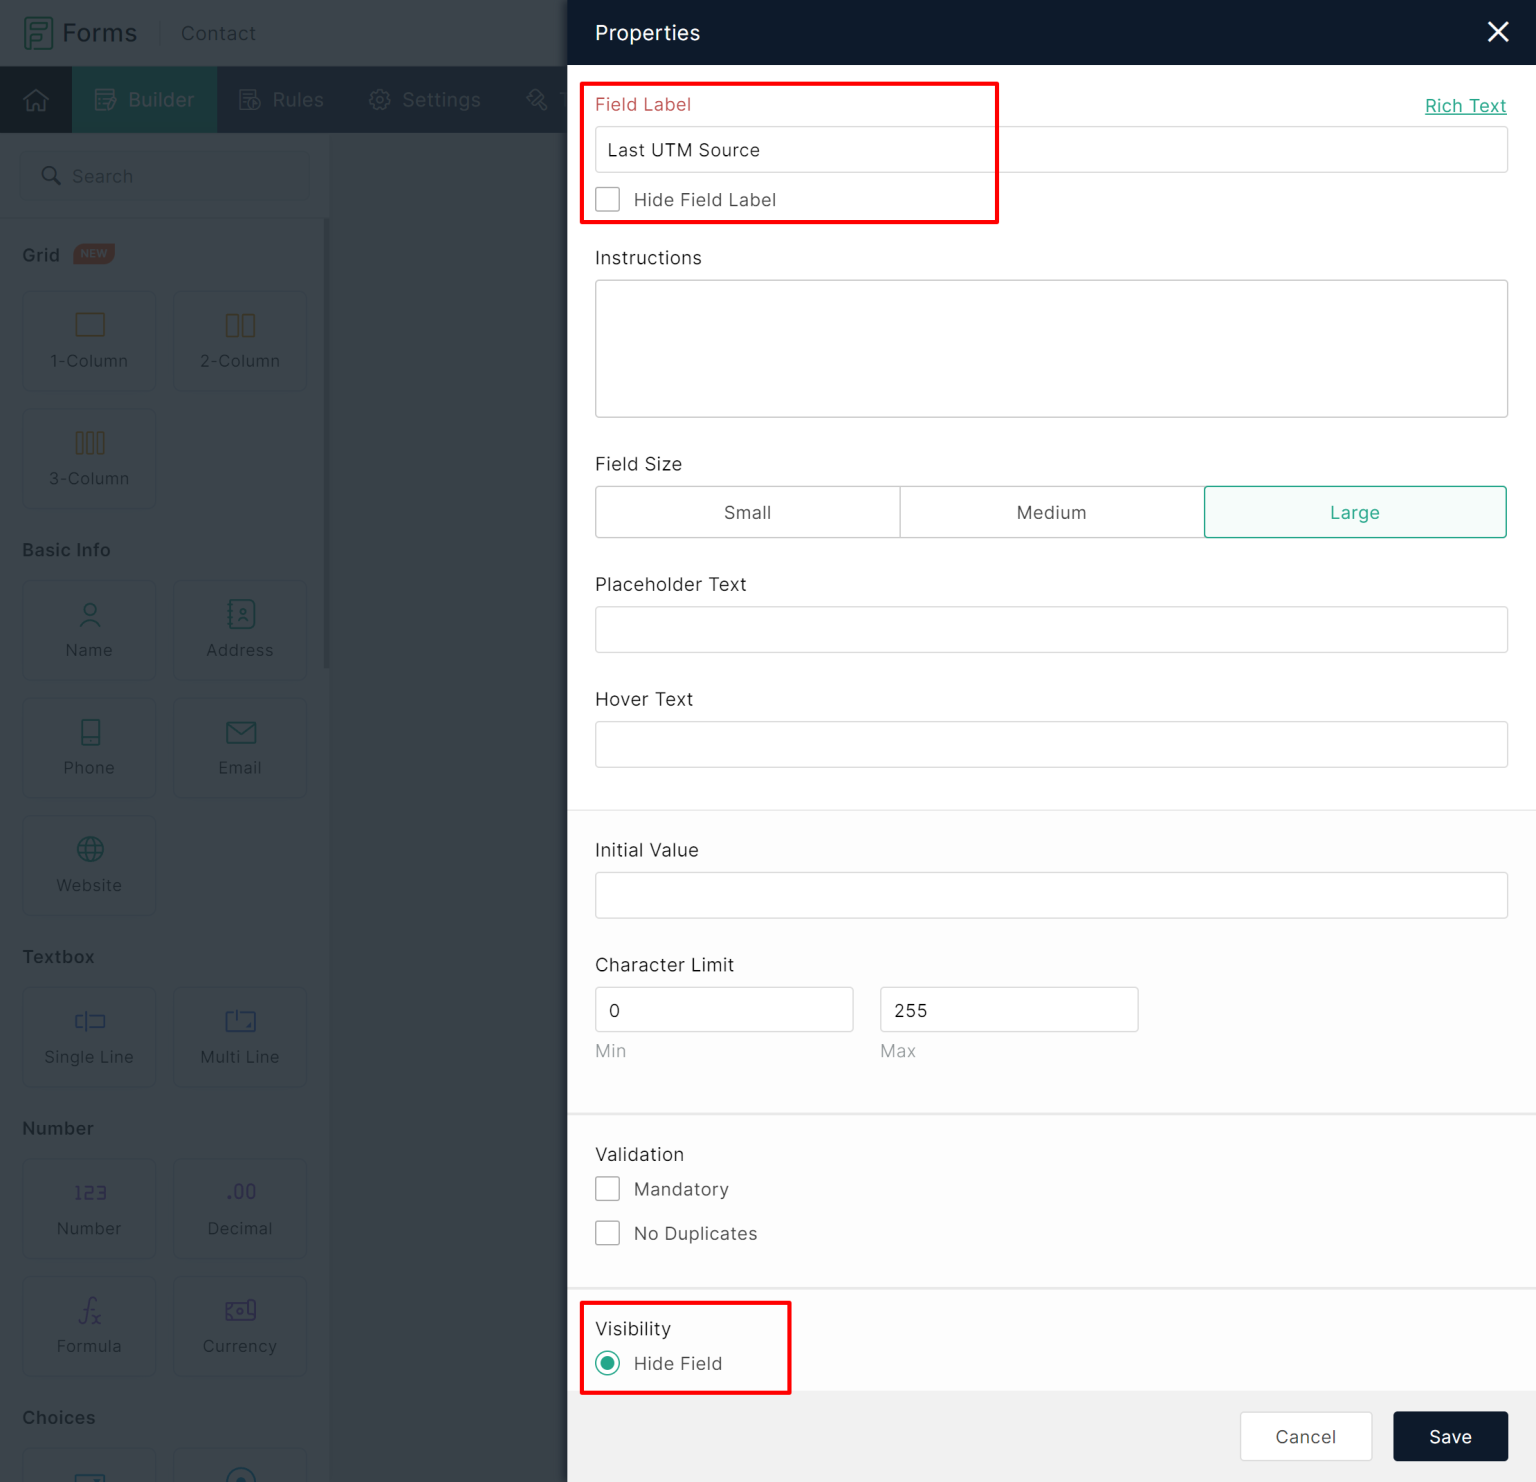The image size is (1536, 1482).
Task: Open the Rich Text editor link
Action: (x=1465, y=106)
